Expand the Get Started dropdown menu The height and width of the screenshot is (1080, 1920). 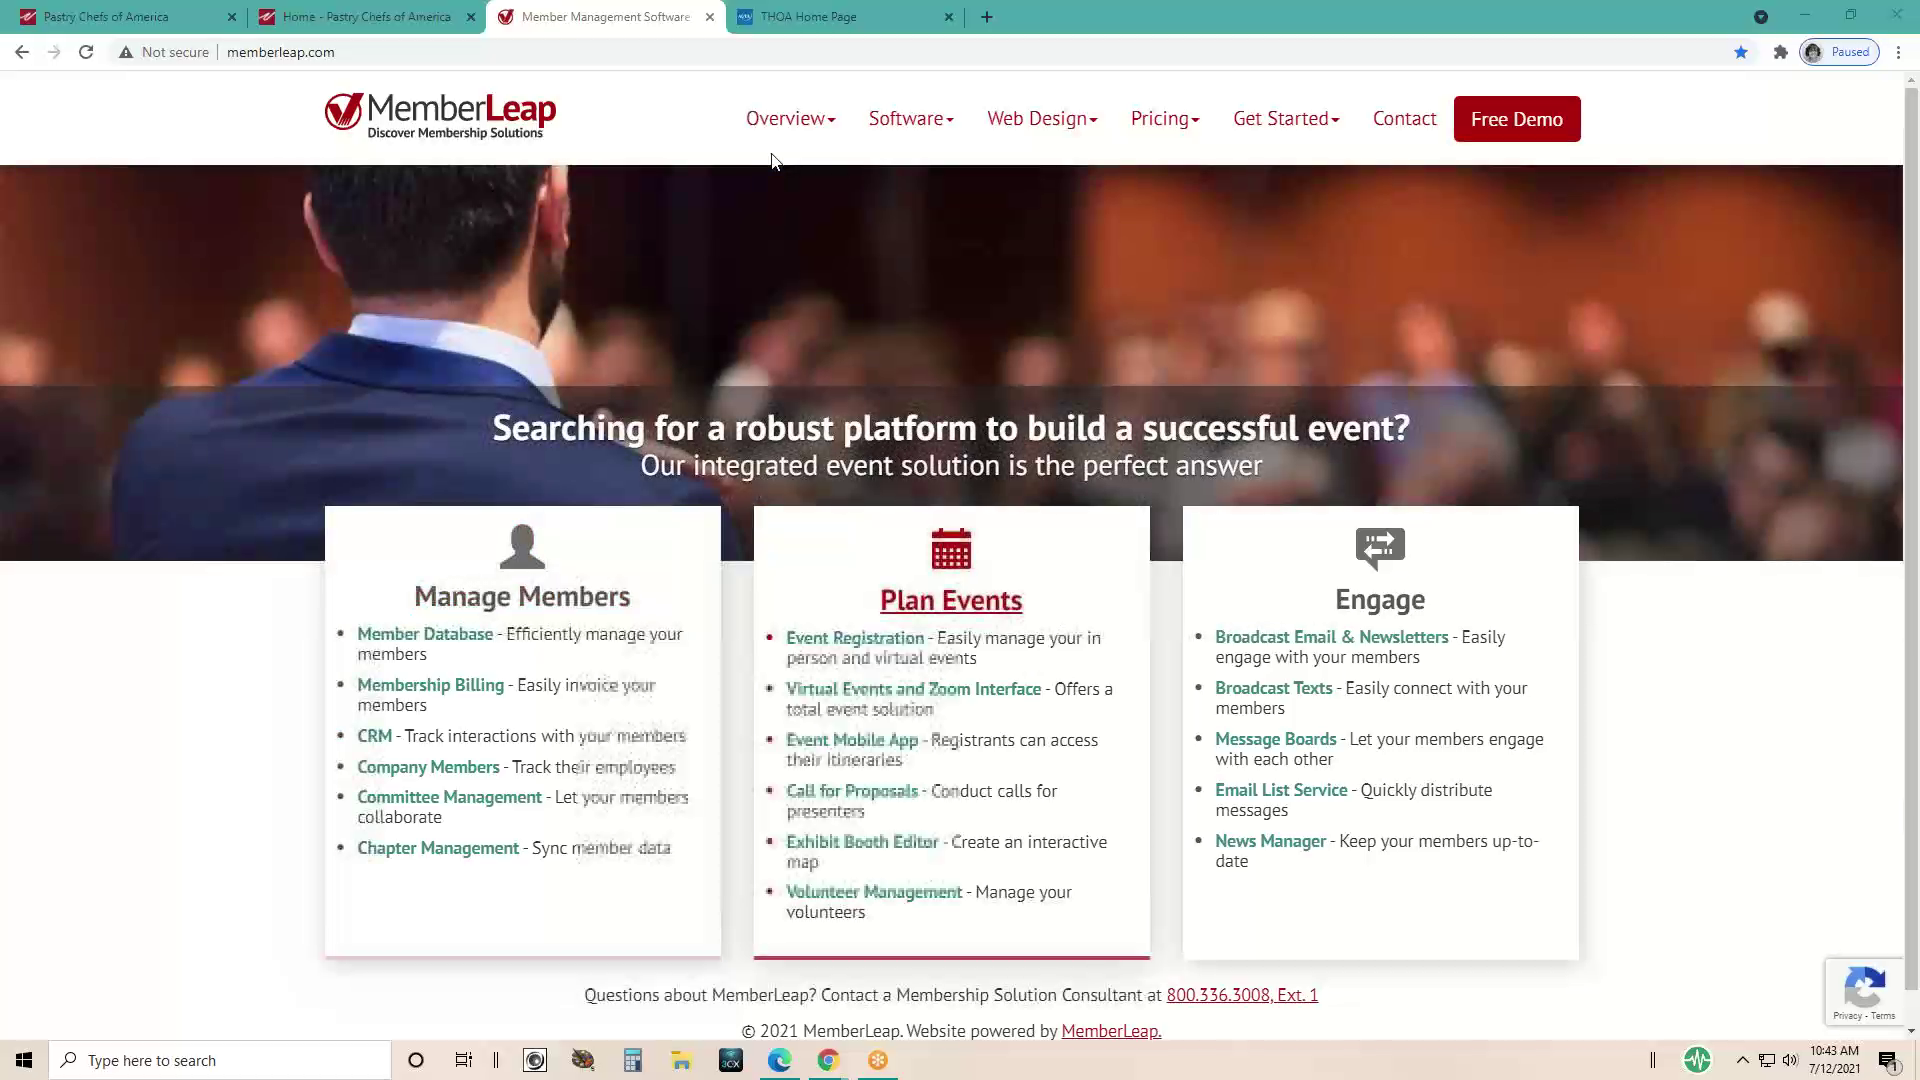1286,119
